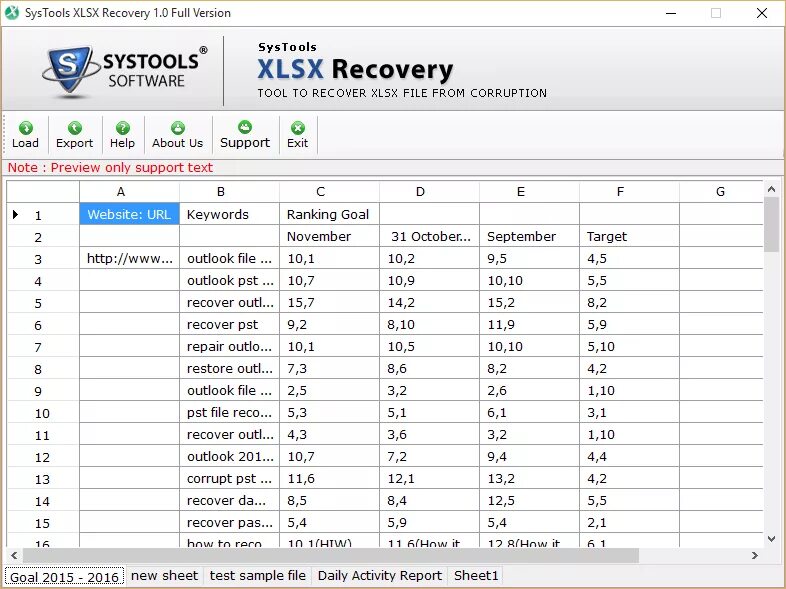Screen dimensions: 786x589
Task: Click the '31 October...' cell
Action: pos(430,236)
